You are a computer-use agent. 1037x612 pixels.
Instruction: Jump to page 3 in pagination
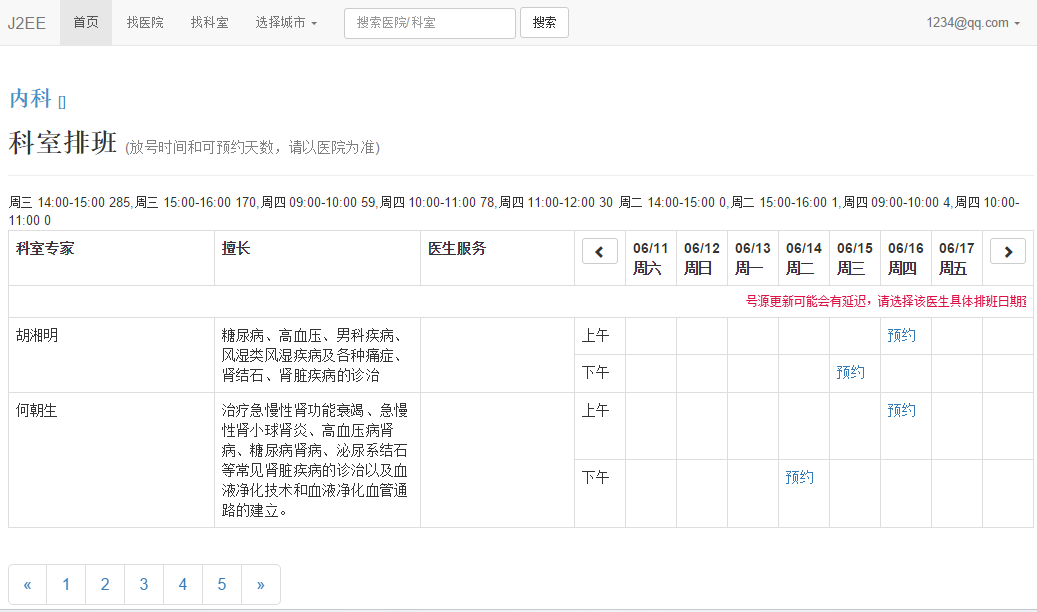pyautogui.click(x=144, y=585)
